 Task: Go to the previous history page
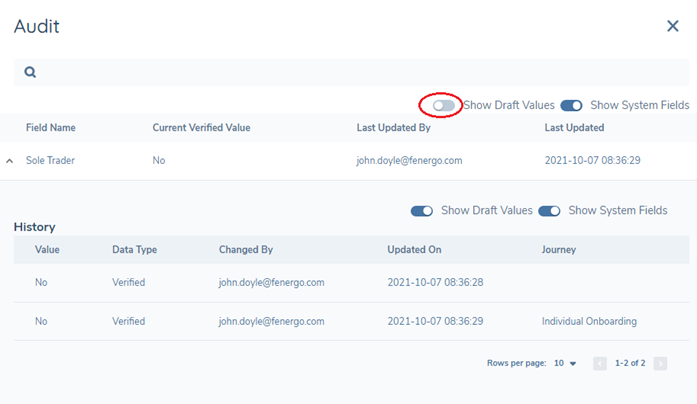(x=600, y=364)
